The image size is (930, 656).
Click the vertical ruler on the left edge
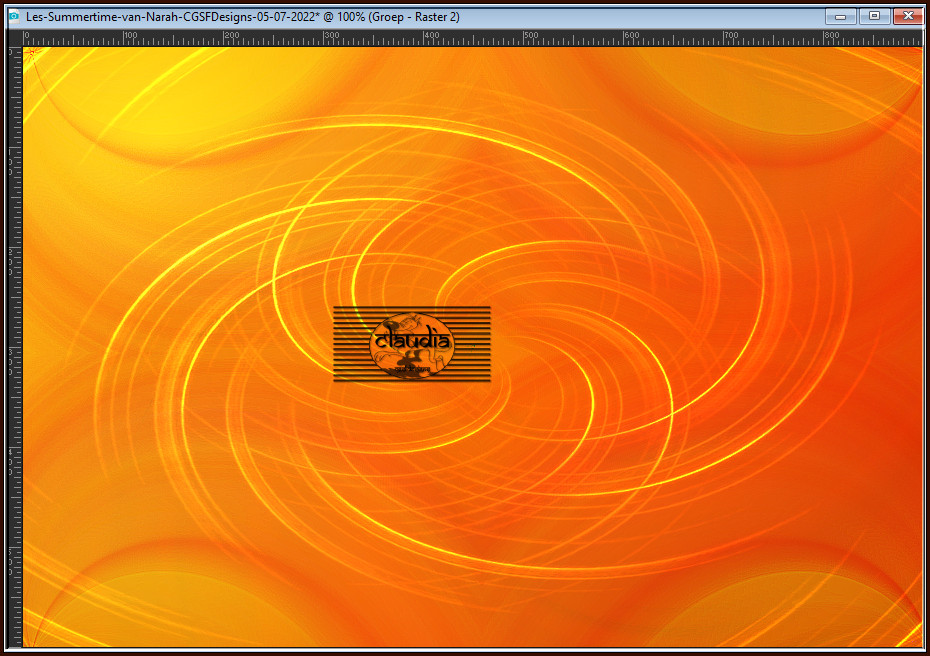pos(15,347)
